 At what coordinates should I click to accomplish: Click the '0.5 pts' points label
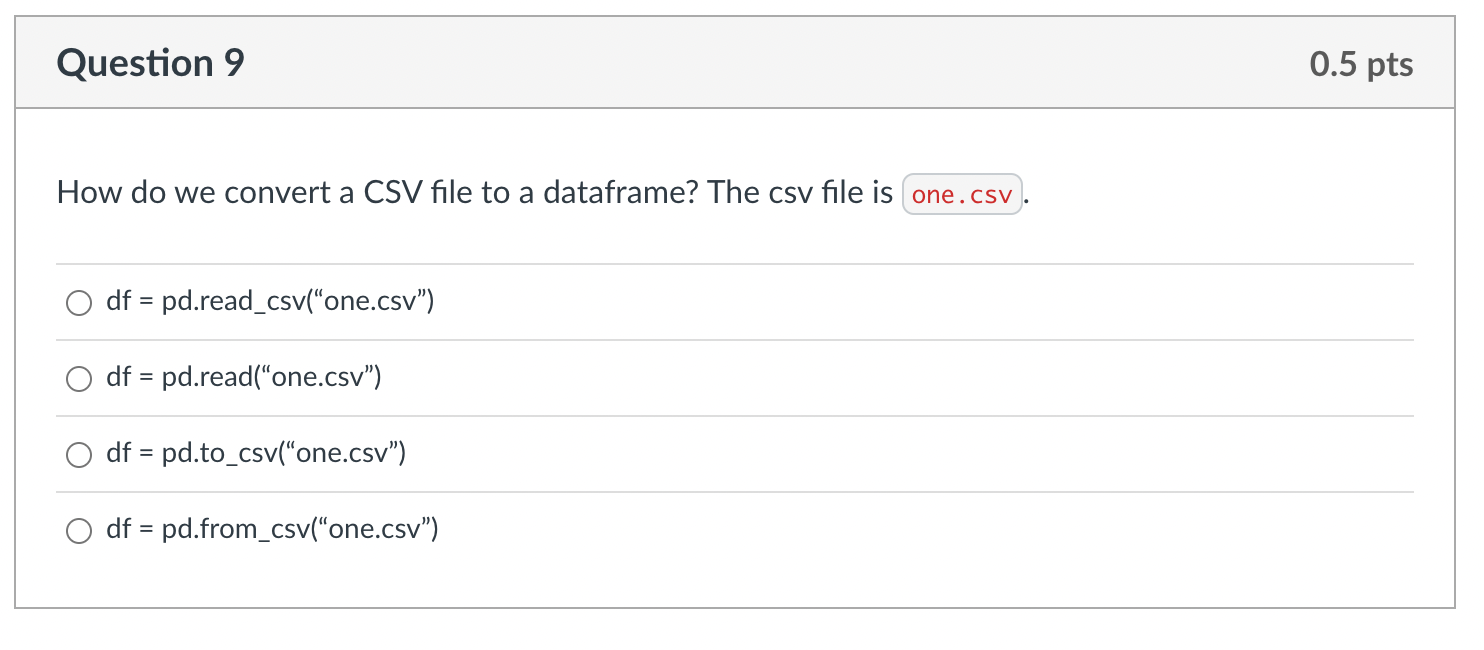click(x=1361, y=65)
